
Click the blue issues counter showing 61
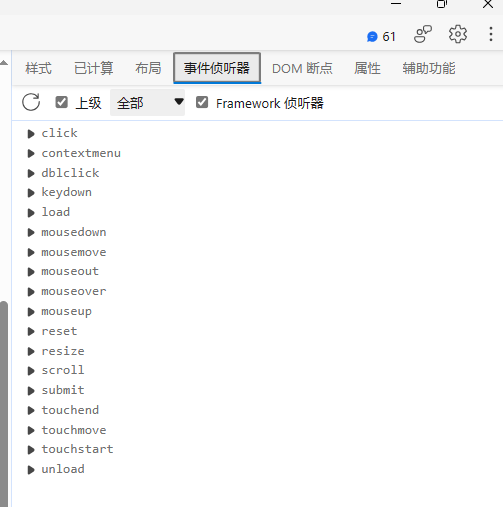(381, 36)
